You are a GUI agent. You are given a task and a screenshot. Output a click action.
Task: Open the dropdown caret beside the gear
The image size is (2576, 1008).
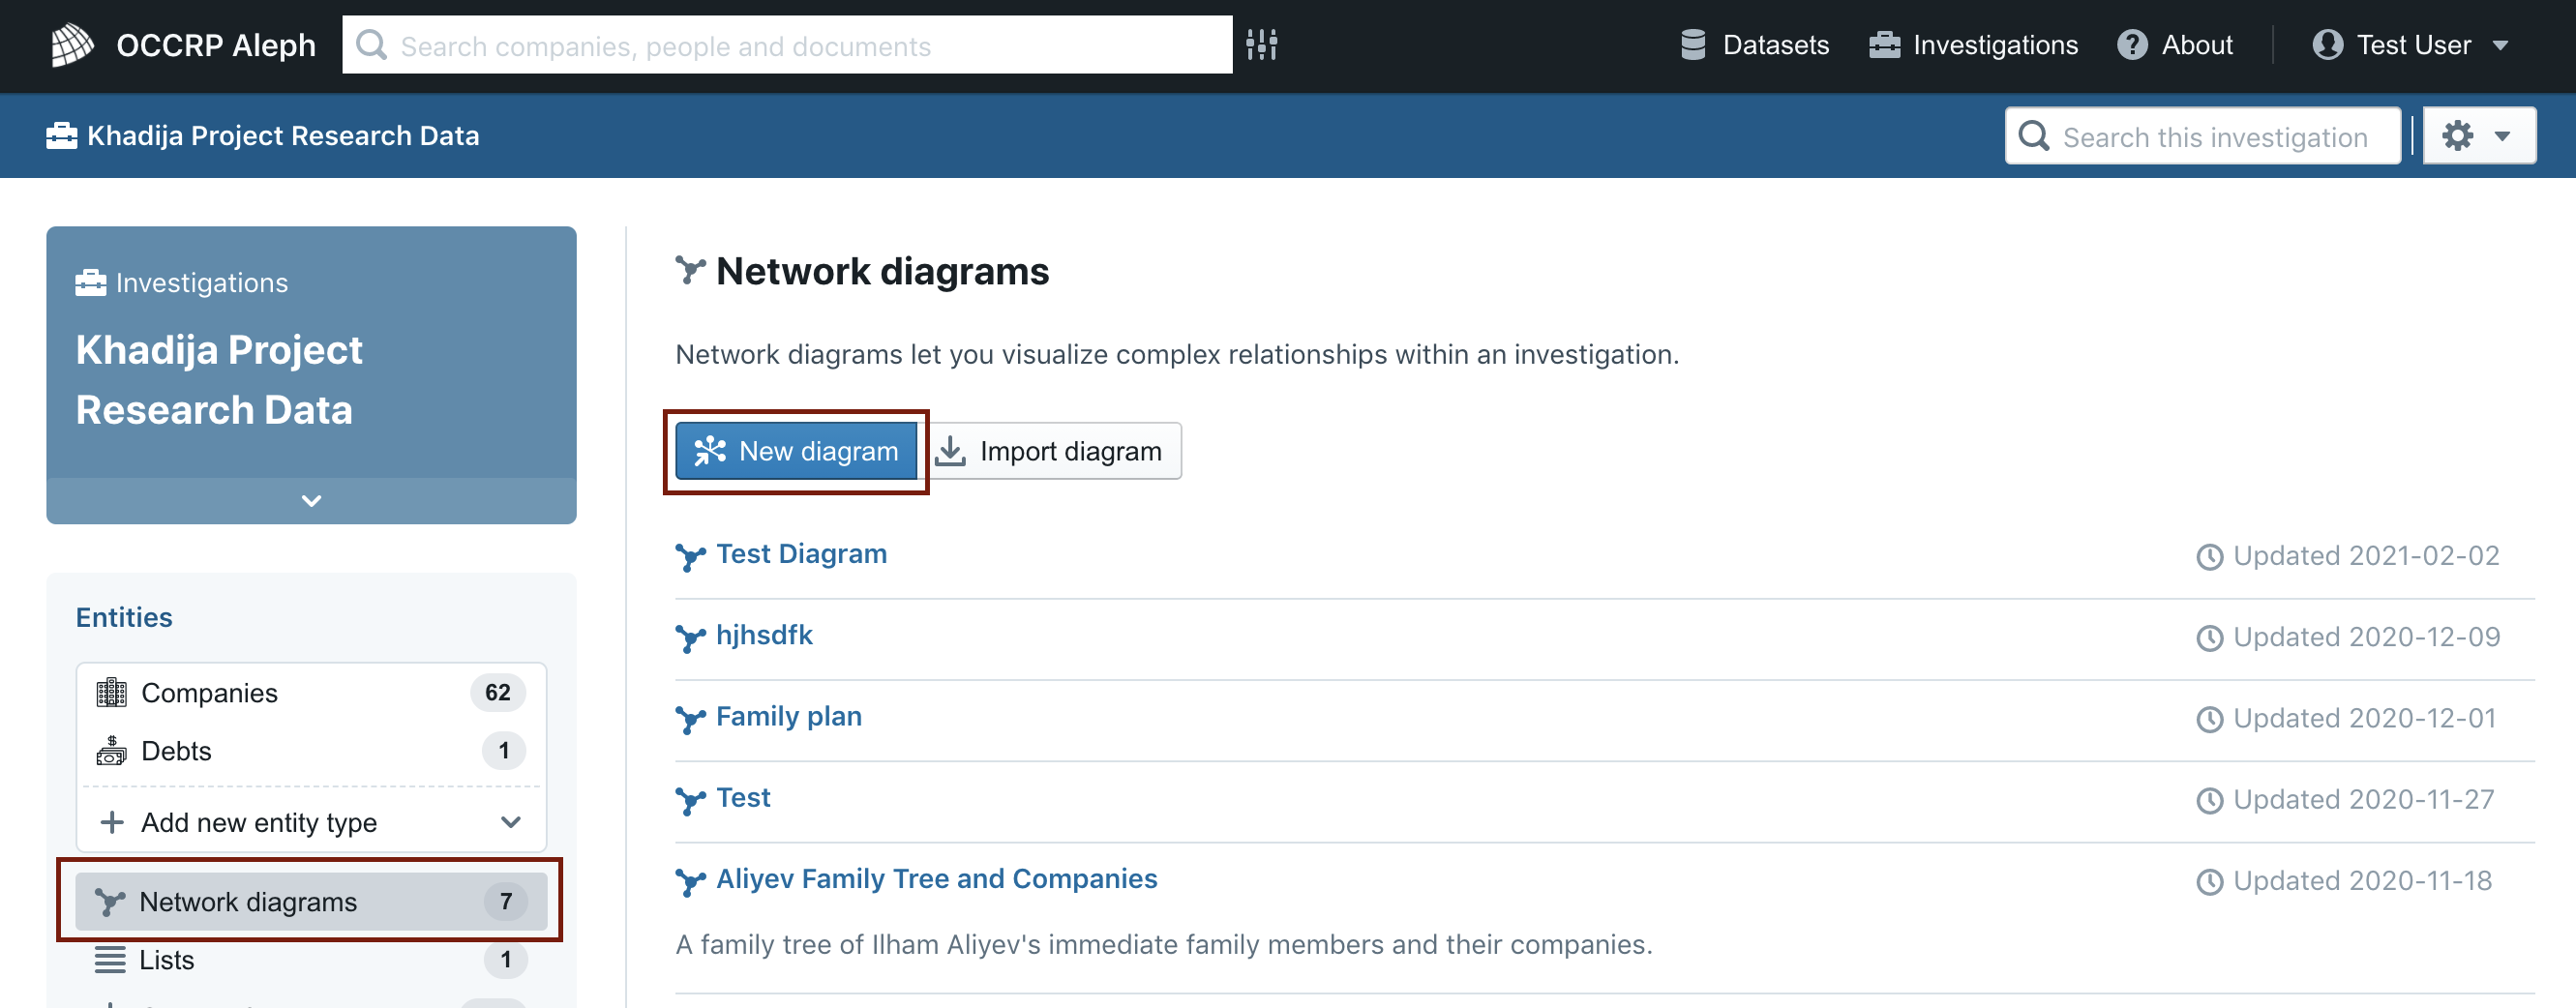pyautogui.click(x=2502, y=135)
